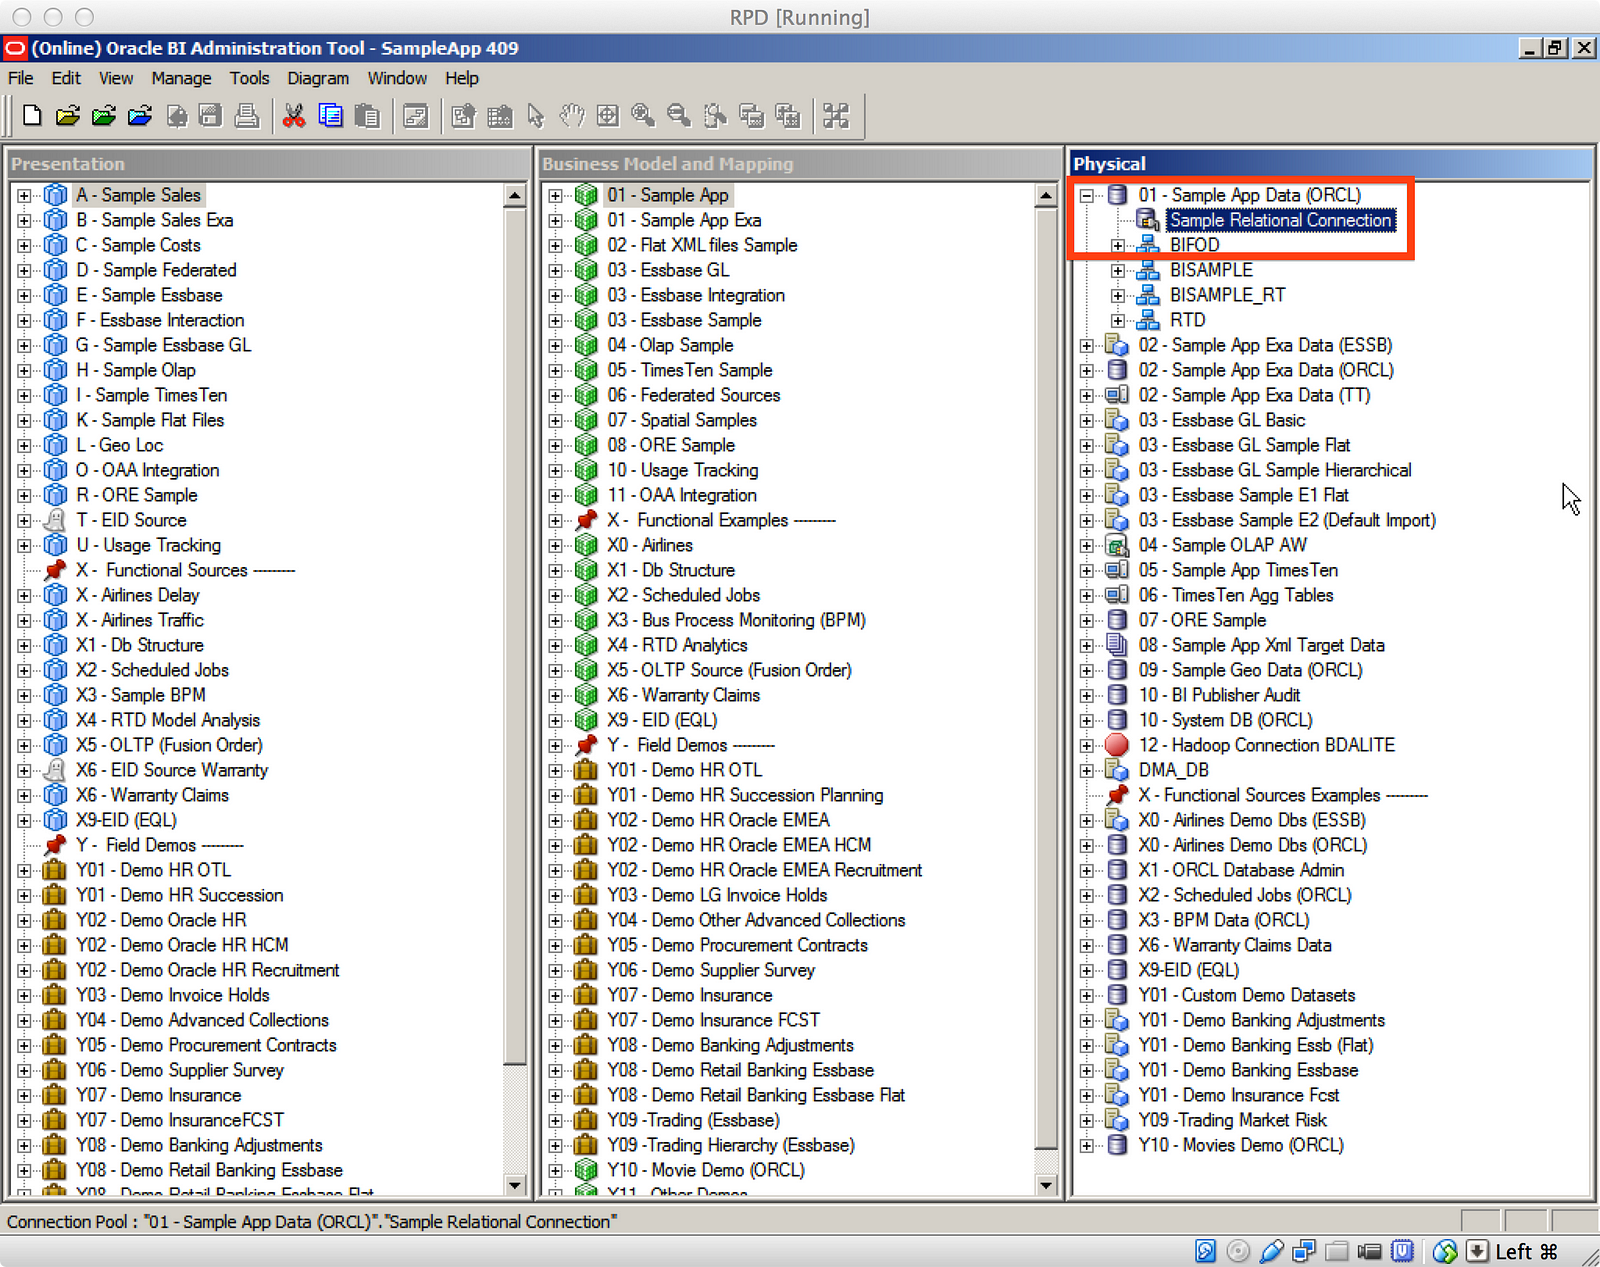Expand the Y10 - Movies Demo (ORCL) database
1600x1267 pixels.
[1086, 1145]
